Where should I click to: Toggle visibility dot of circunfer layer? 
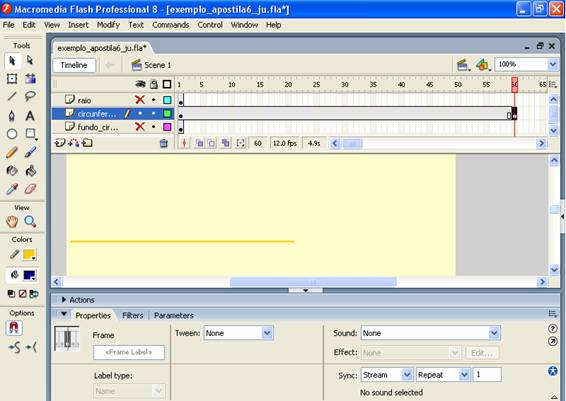point(140,113)
